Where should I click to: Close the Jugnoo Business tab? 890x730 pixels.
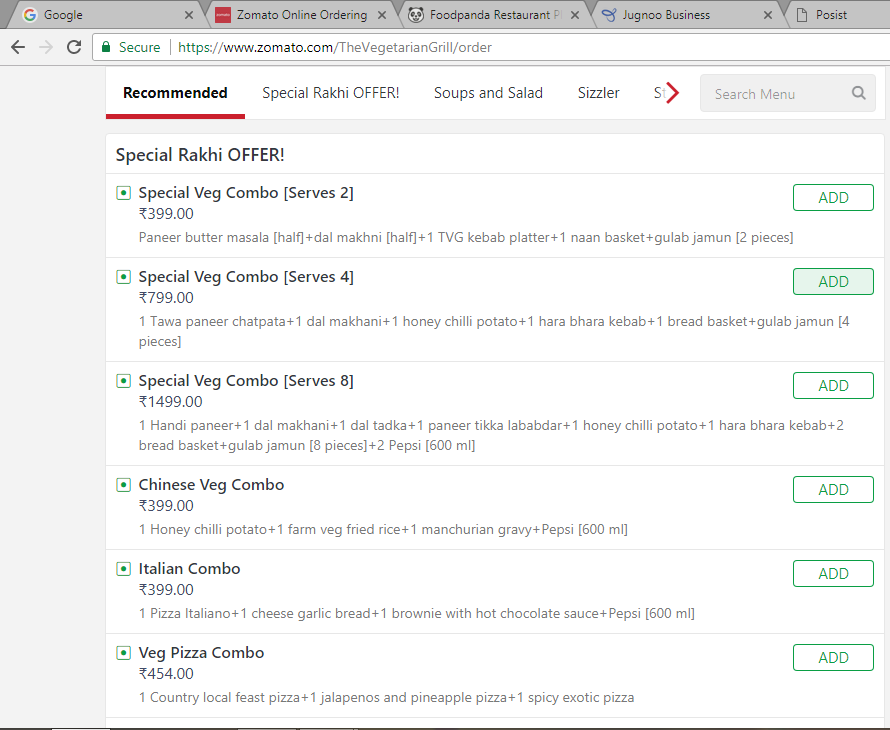768,15
